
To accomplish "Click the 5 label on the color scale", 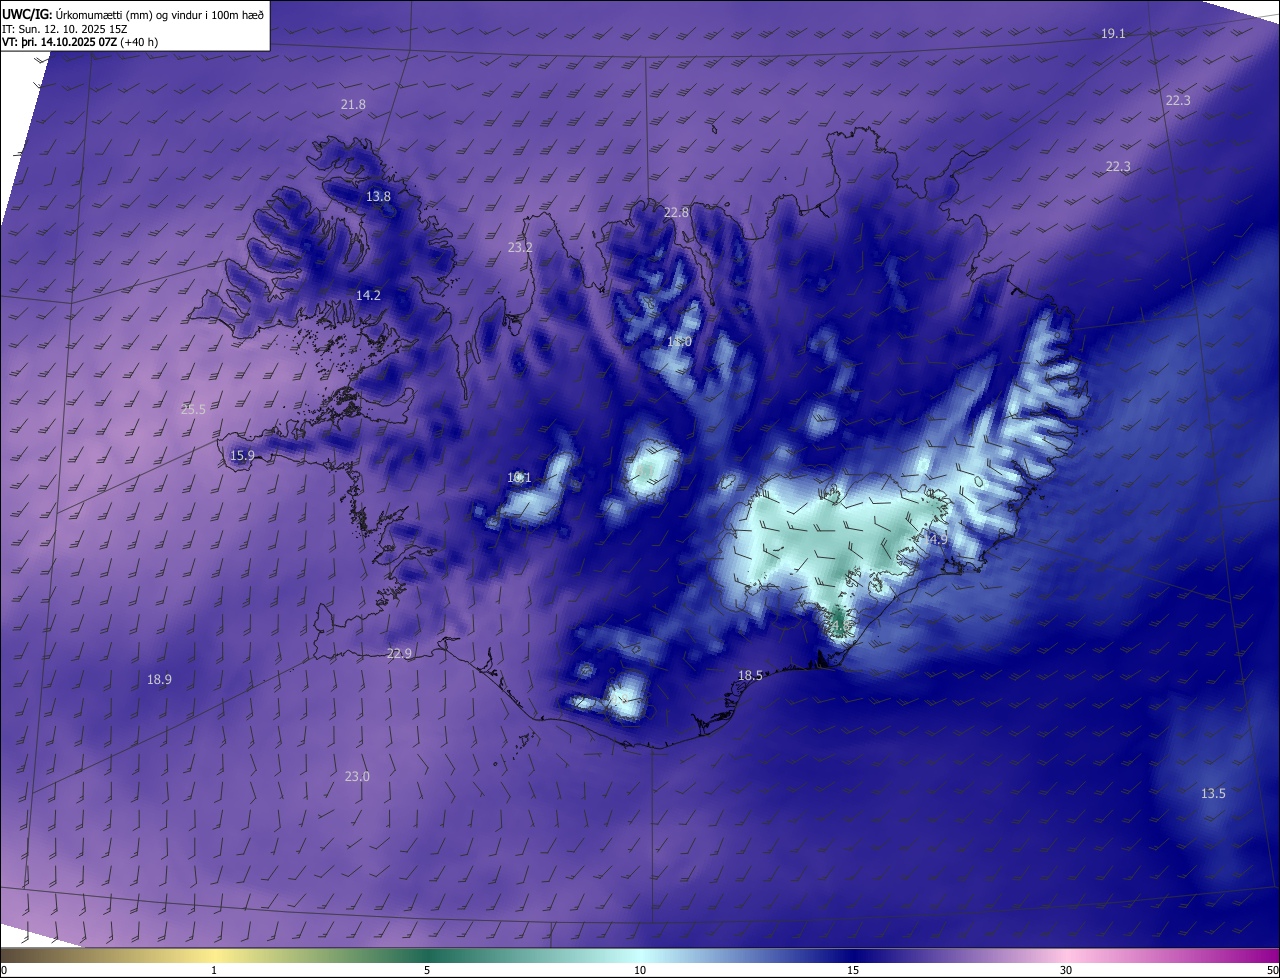I will click(427, 970).
